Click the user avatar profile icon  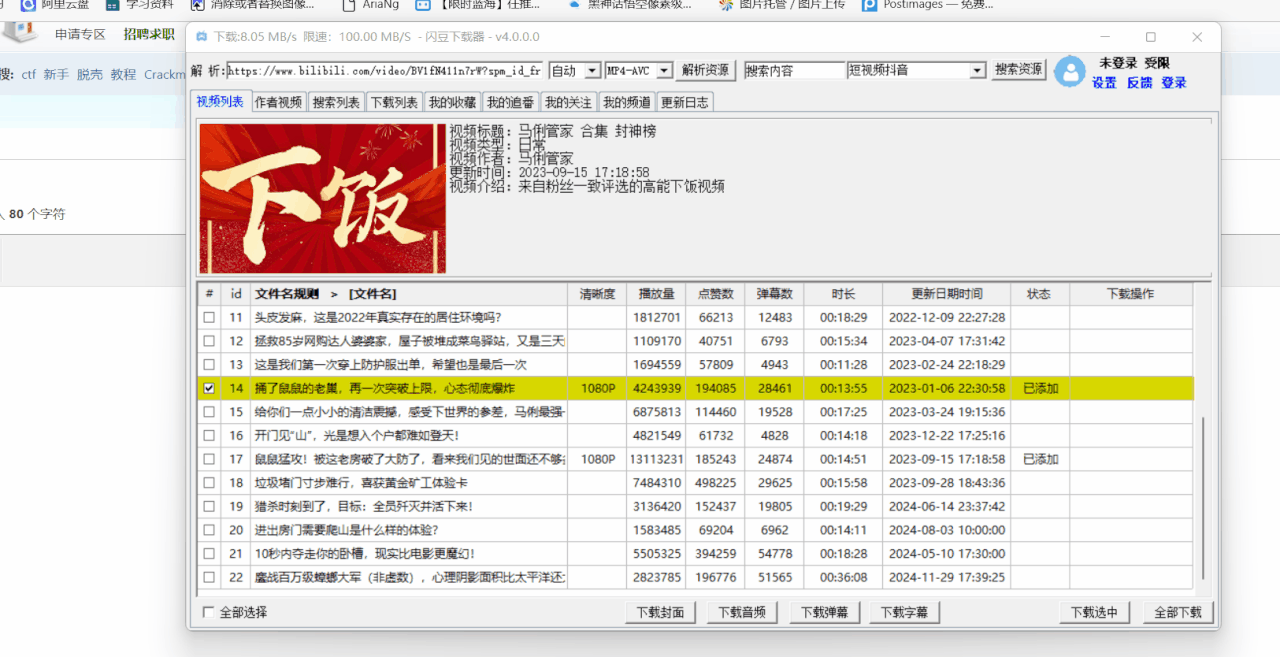point(1069,71)
